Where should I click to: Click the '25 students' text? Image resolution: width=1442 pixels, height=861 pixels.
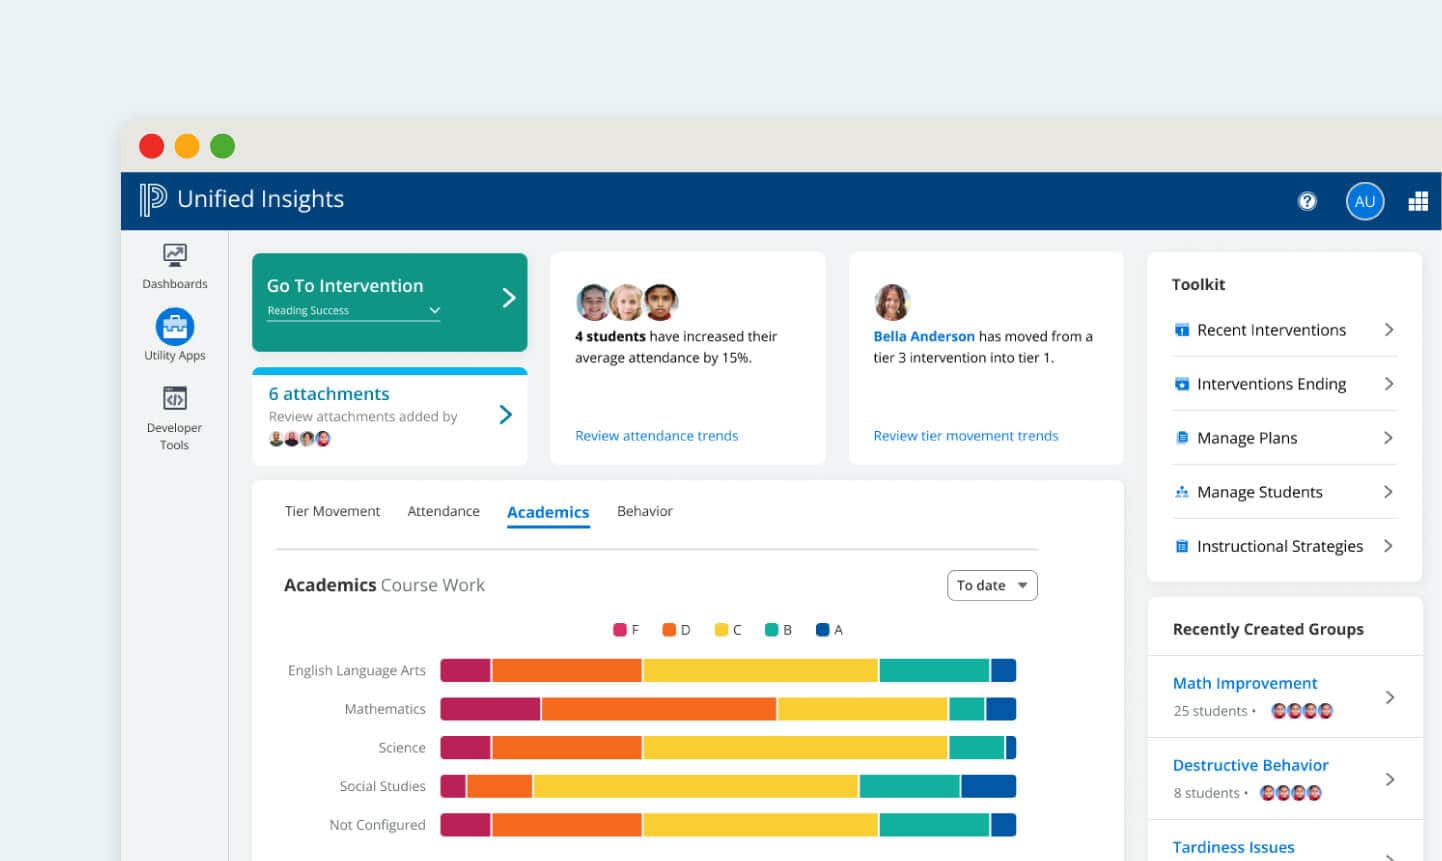pos(1210,711)
